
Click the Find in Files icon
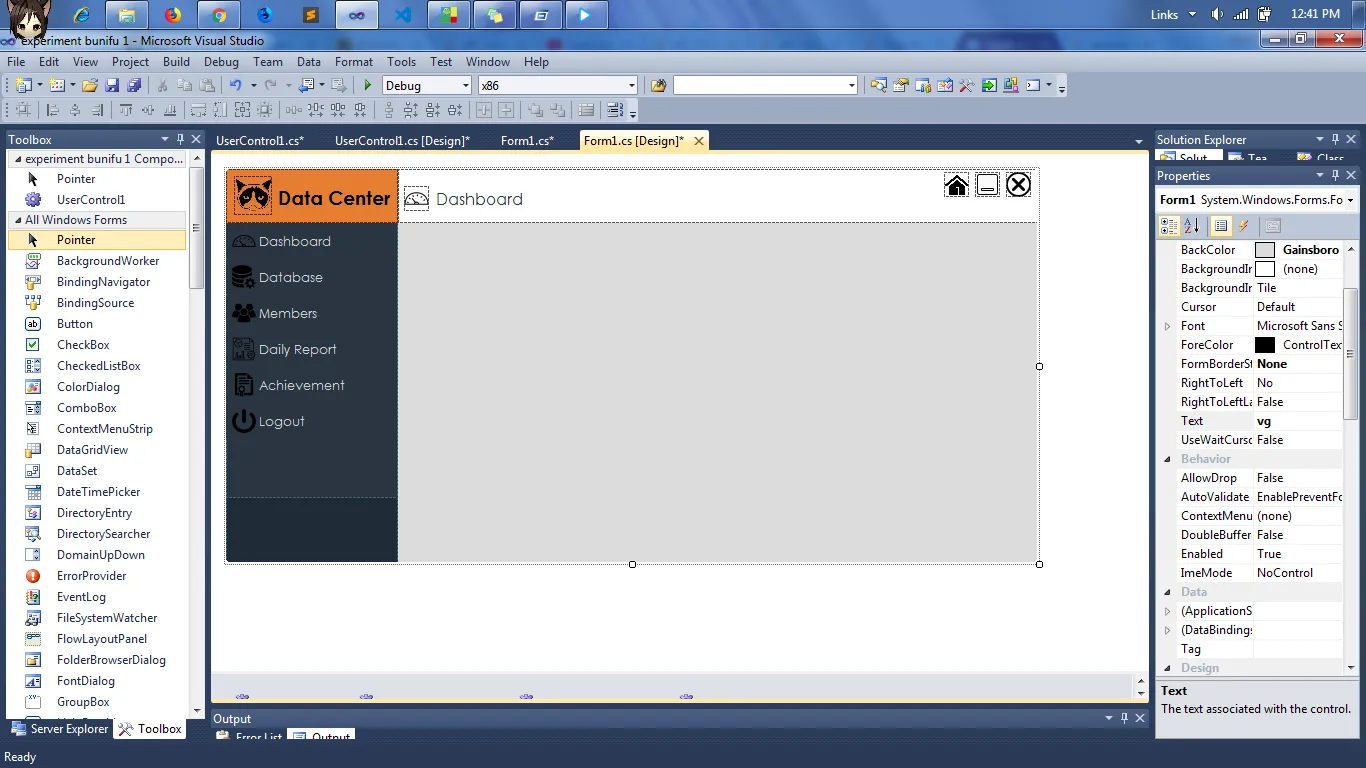(658, 85)
